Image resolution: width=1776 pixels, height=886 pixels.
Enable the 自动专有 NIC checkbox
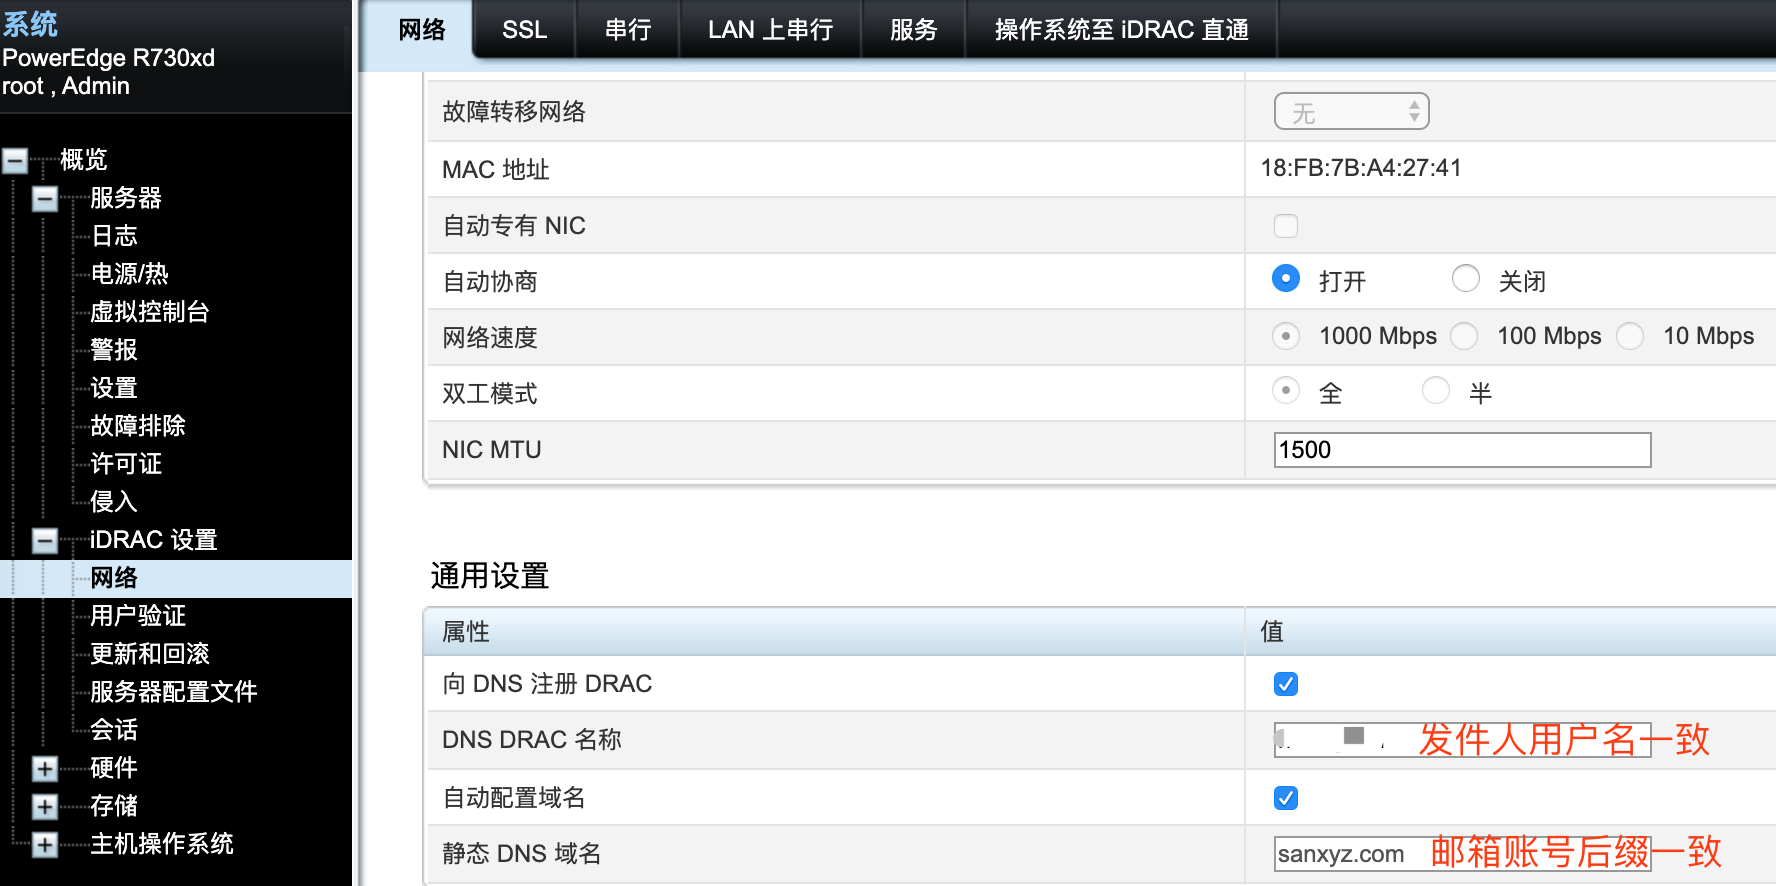tap(1285, 226)
